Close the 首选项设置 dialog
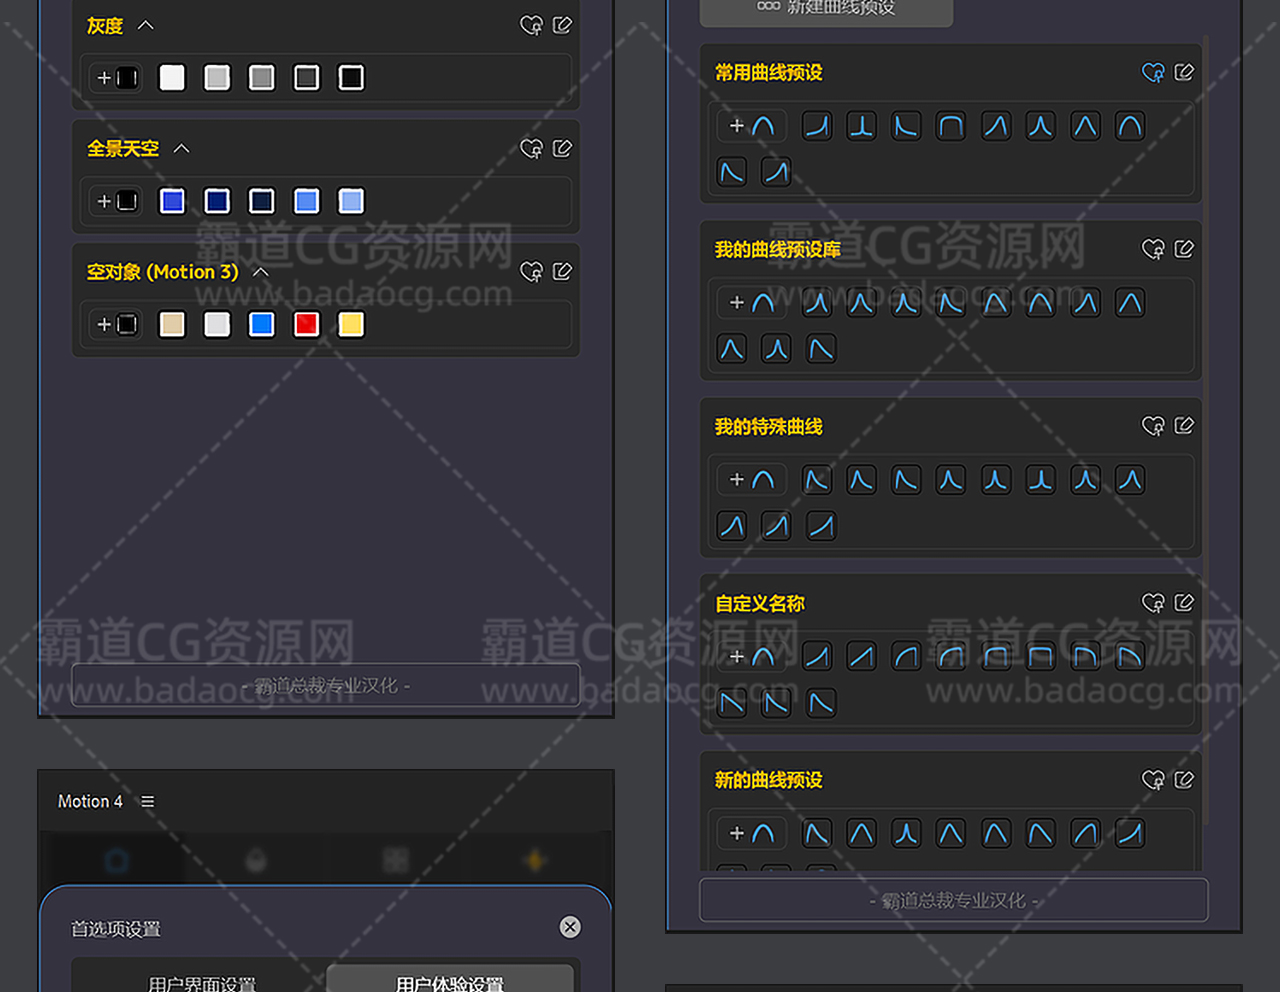Viewport: 1280px width, 992px height. coord(570,927)
